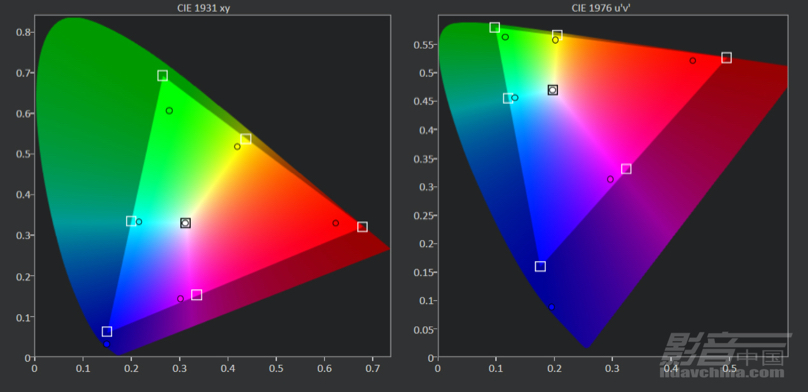Click green target square in the u'v' chart
Screen dimensions: 808x392
tap(495, 27)
